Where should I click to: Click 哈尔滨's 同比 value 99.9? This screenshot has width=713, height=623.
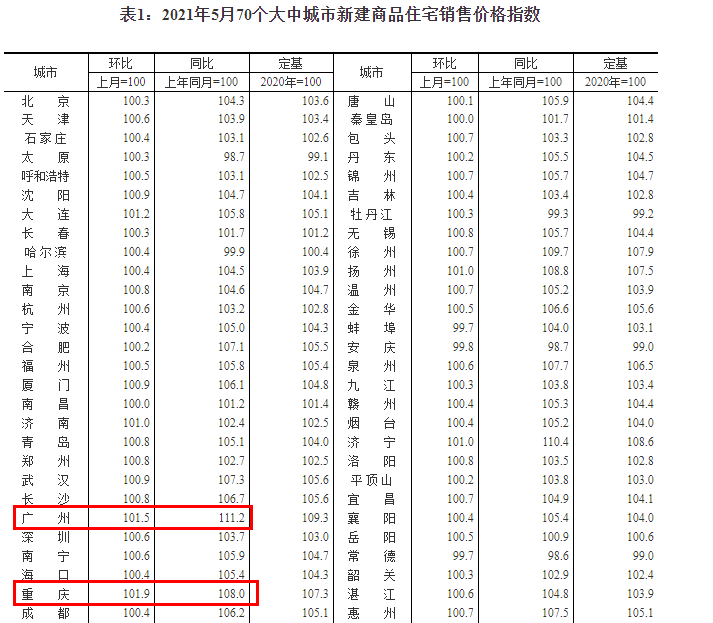[x=234, y=252]
